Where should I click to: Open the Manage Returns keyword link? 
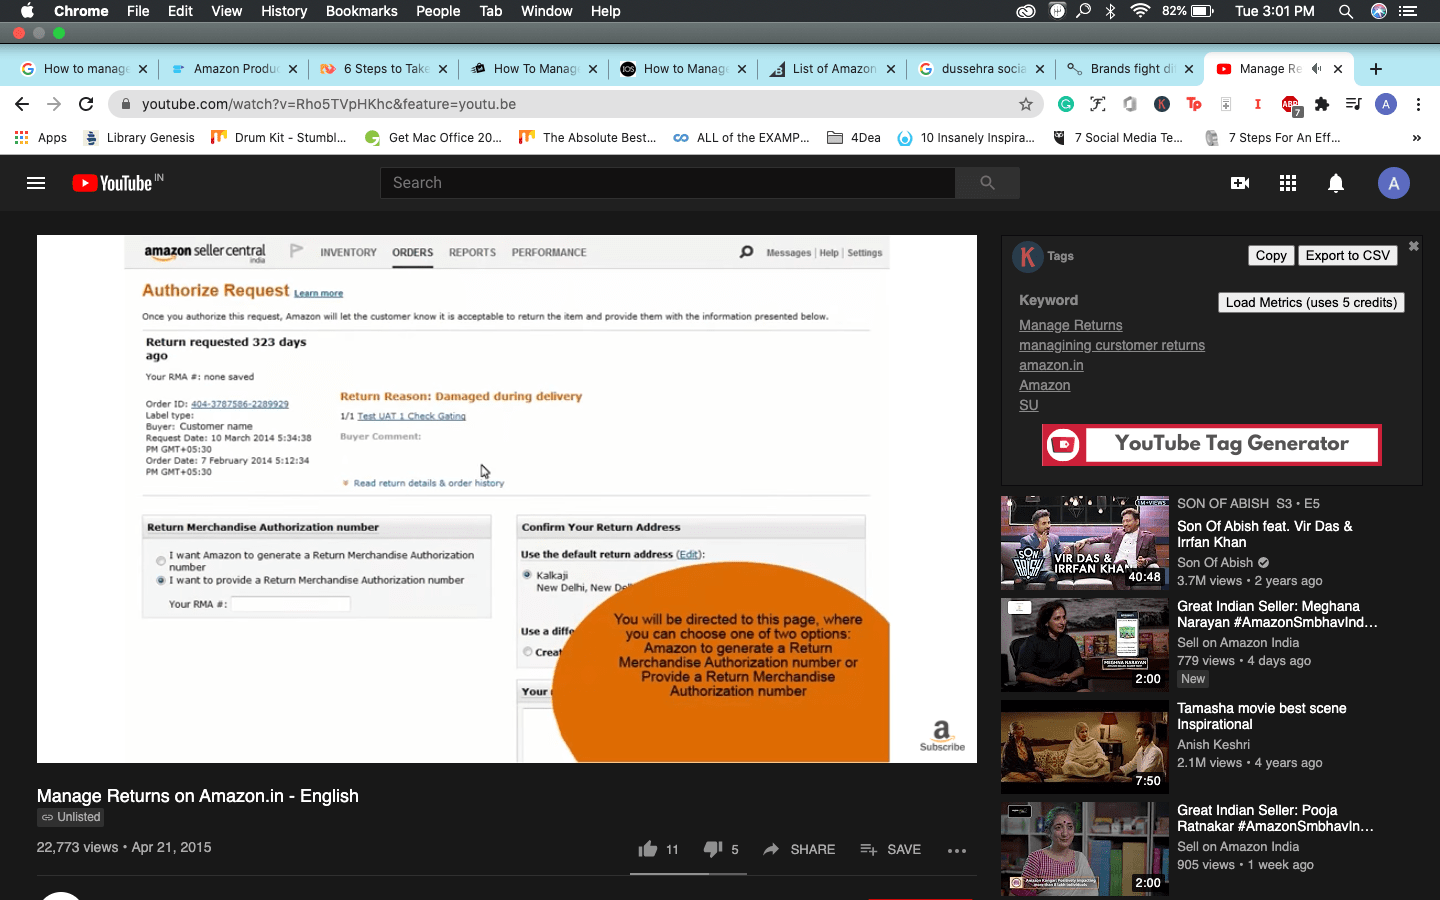(x=1070, y=325)
